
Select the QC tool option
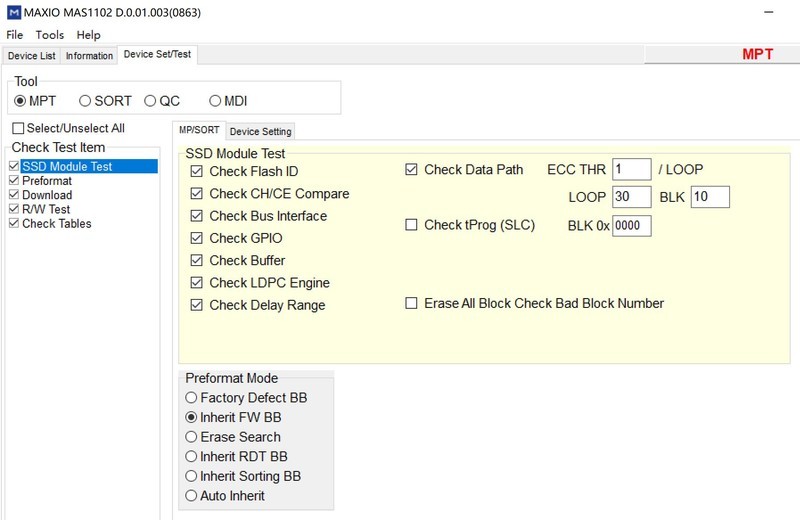point(151,101)
